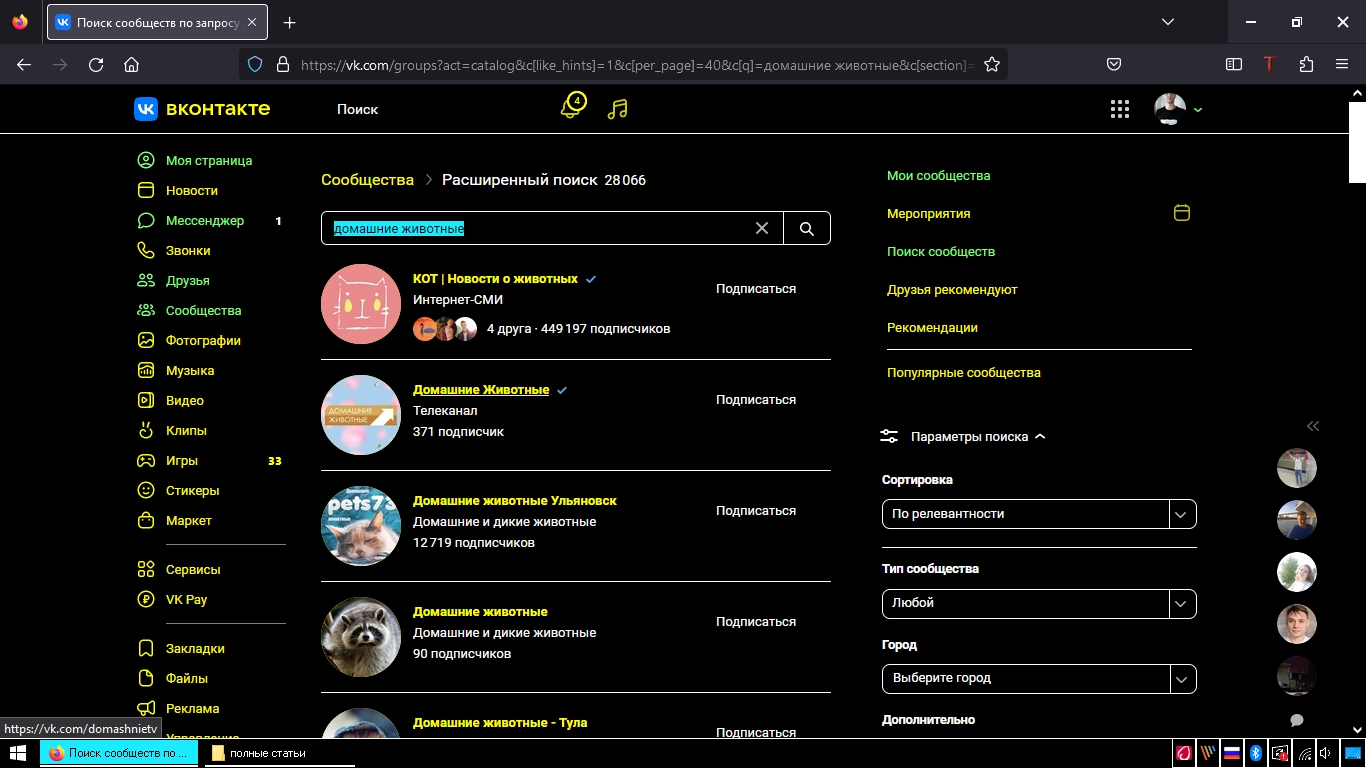This screenshot has height=768, width=1366.
Task: Click the Мои сообщества link
Action: [938, 175]
